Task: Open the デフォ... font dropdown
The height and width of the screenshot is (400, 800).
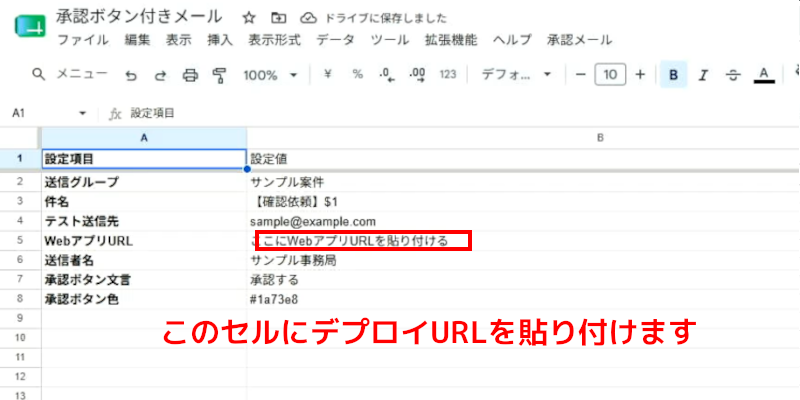Action: pos(516,75)
